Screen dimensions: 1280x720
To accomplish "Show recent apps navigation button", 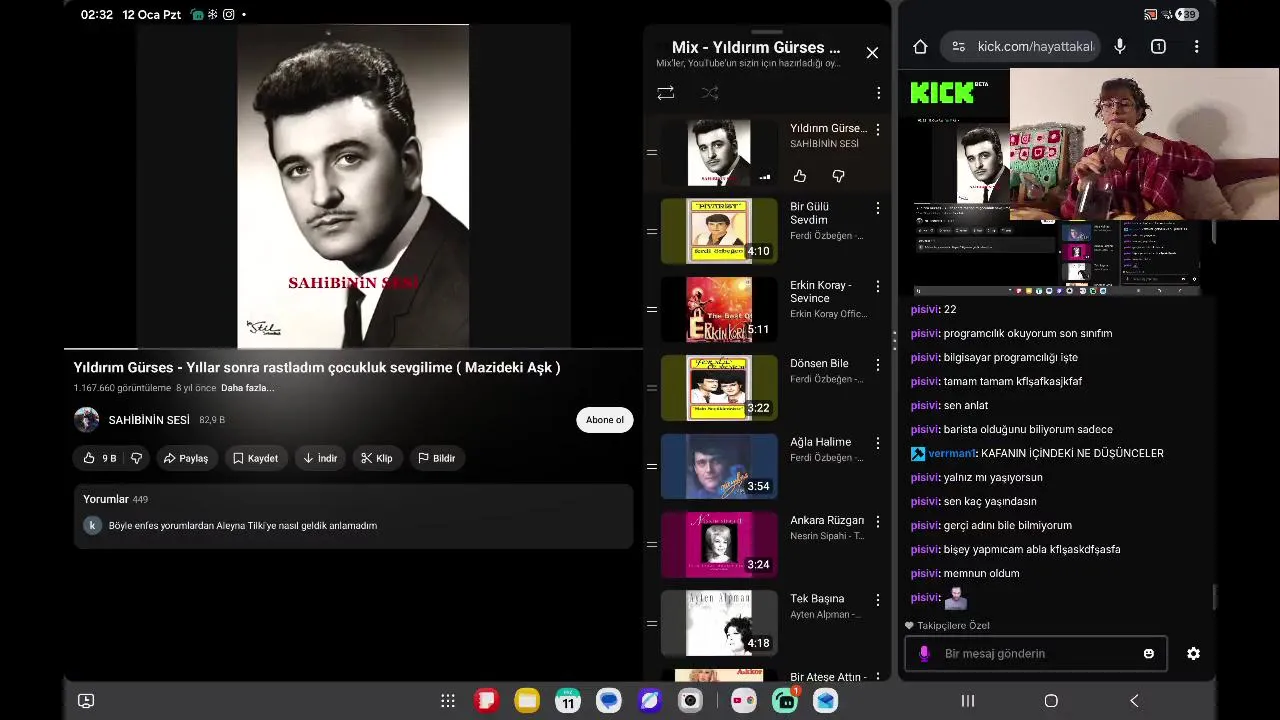I will pyautogui.click(x=968, y=701).
